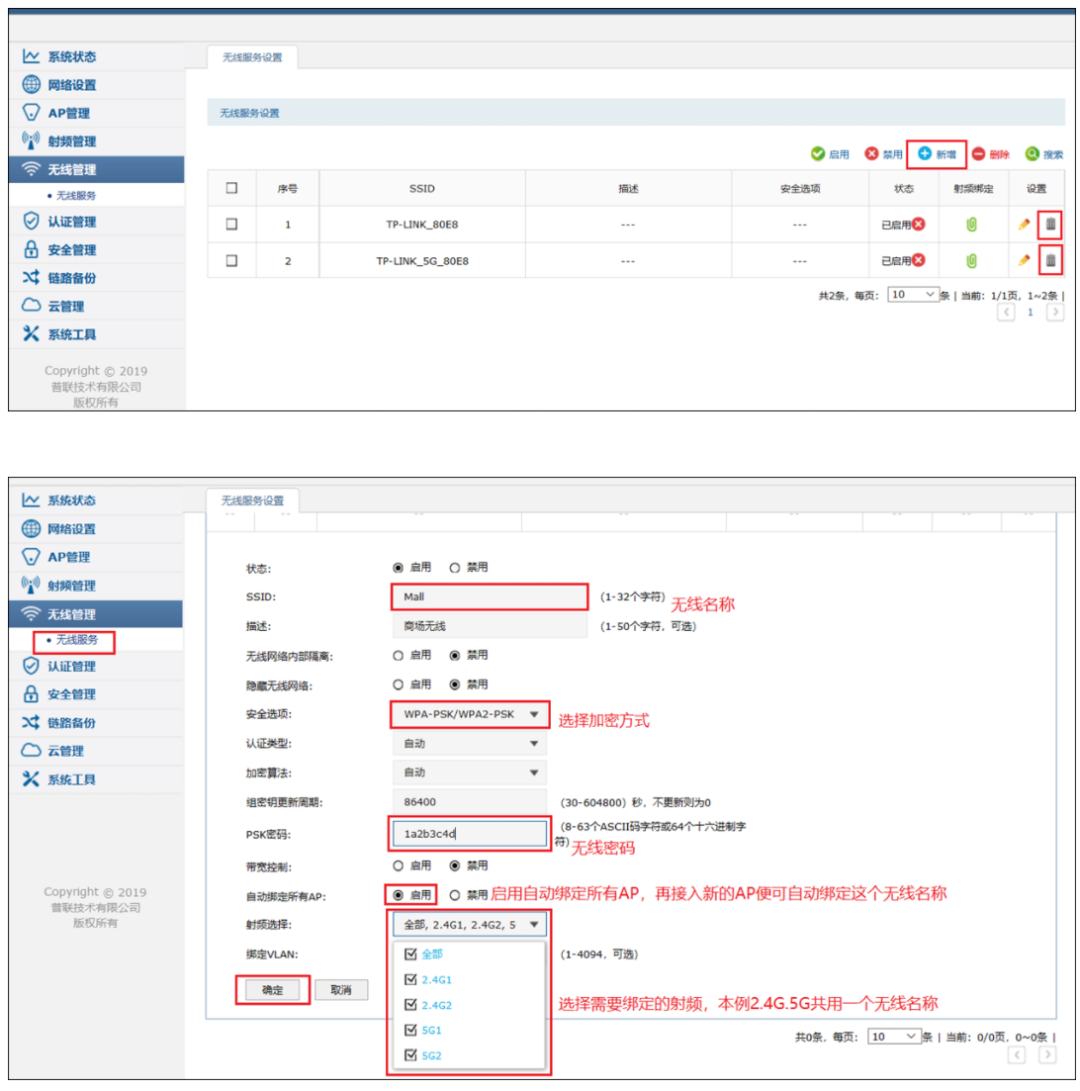Viewport: 1080px width, 1091px height.
Task: Click the 搜索 search icon in the toolbar
Action: point(1032,154)
